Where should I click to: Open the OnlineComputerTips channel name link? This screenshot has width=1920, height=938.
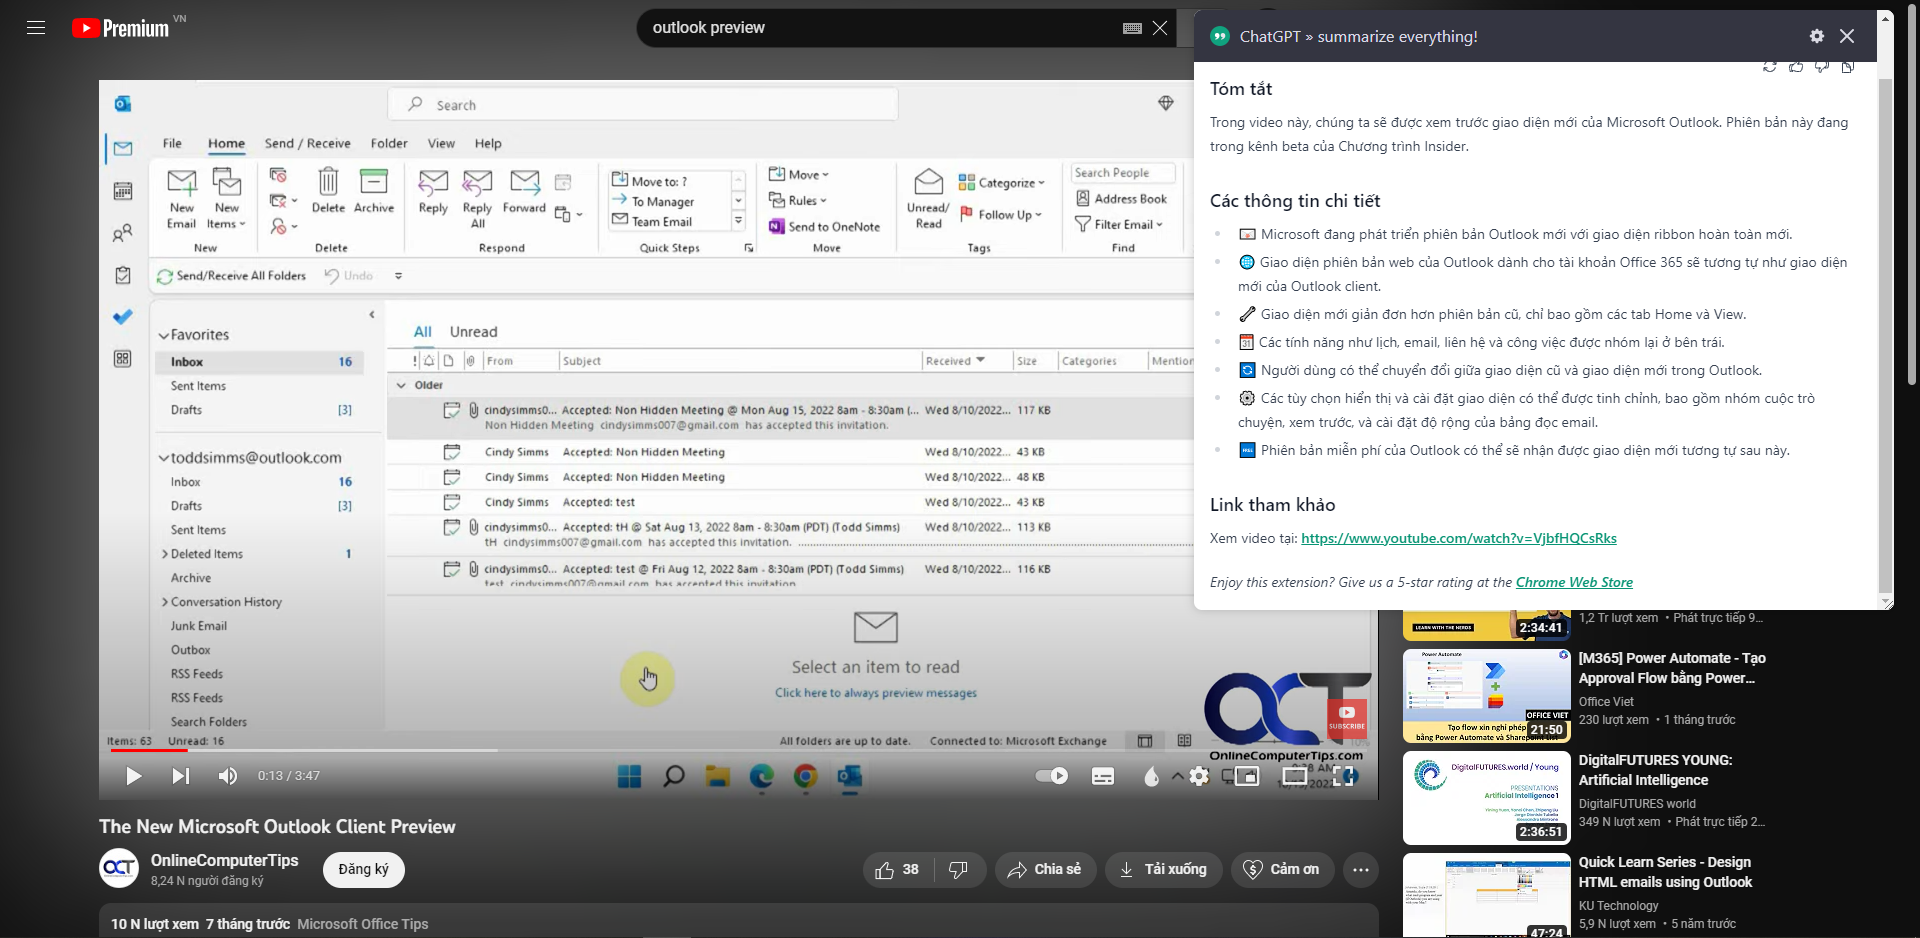pyautogui.click(x=224, y=860)
